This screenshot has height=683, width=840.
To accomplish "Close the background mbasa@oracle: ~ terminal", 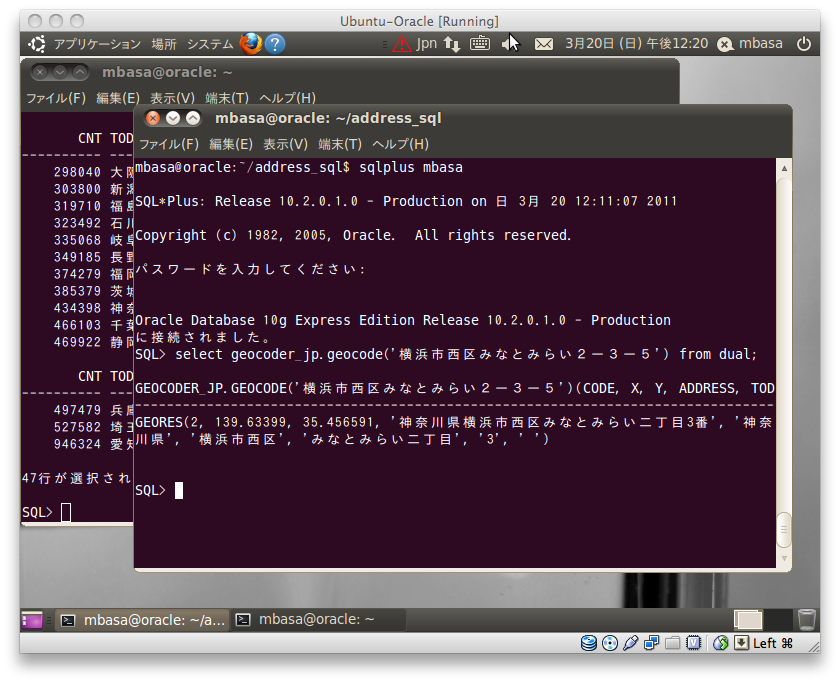I will coord(40,72).
